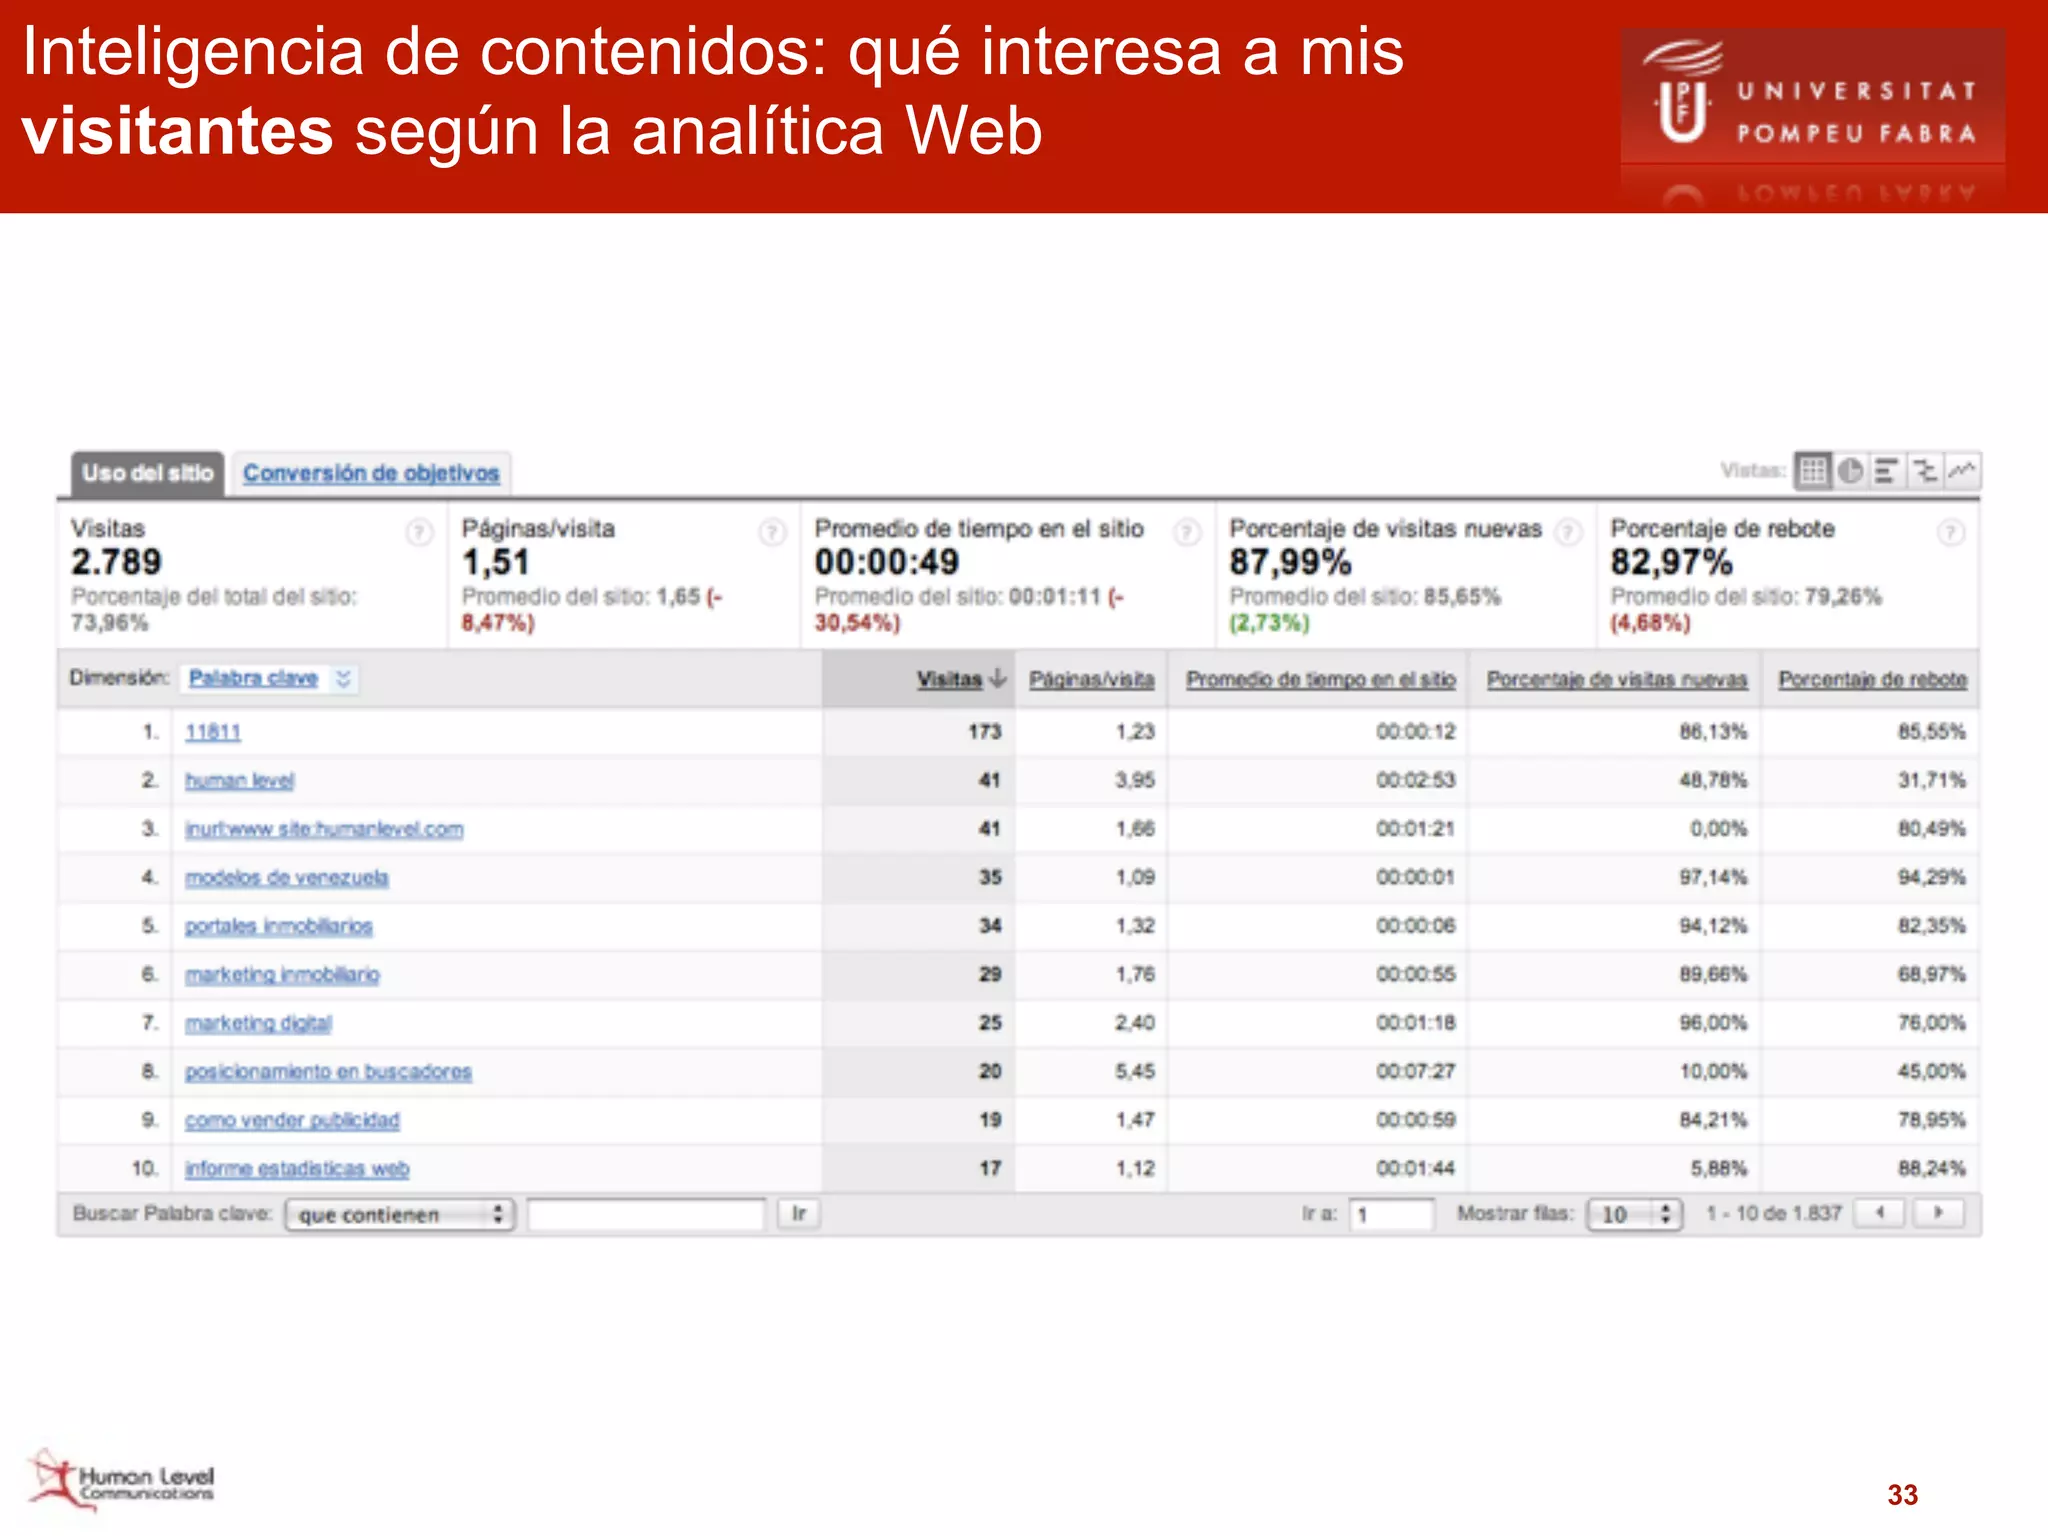The image size is (2048, 1536).
Task: Open help icon next to Visitas
Action: point(419,532)
